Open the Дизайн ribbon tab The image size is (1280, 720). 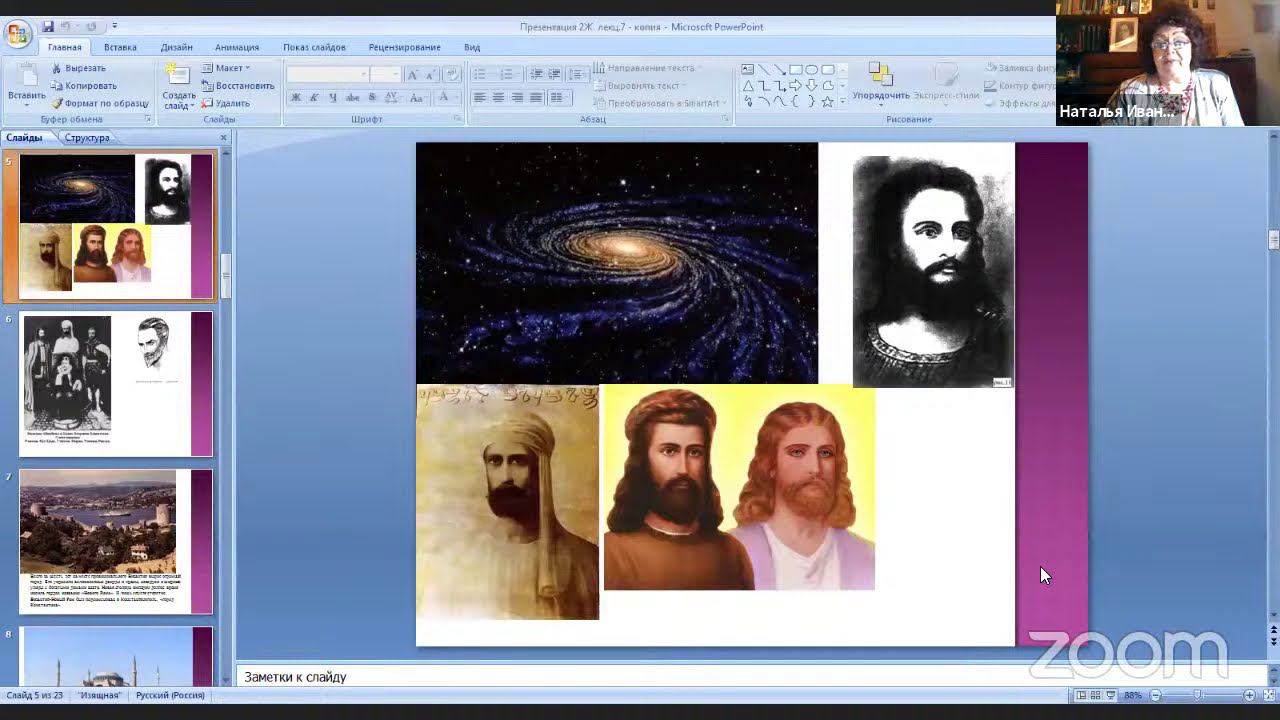click(177, 47)
